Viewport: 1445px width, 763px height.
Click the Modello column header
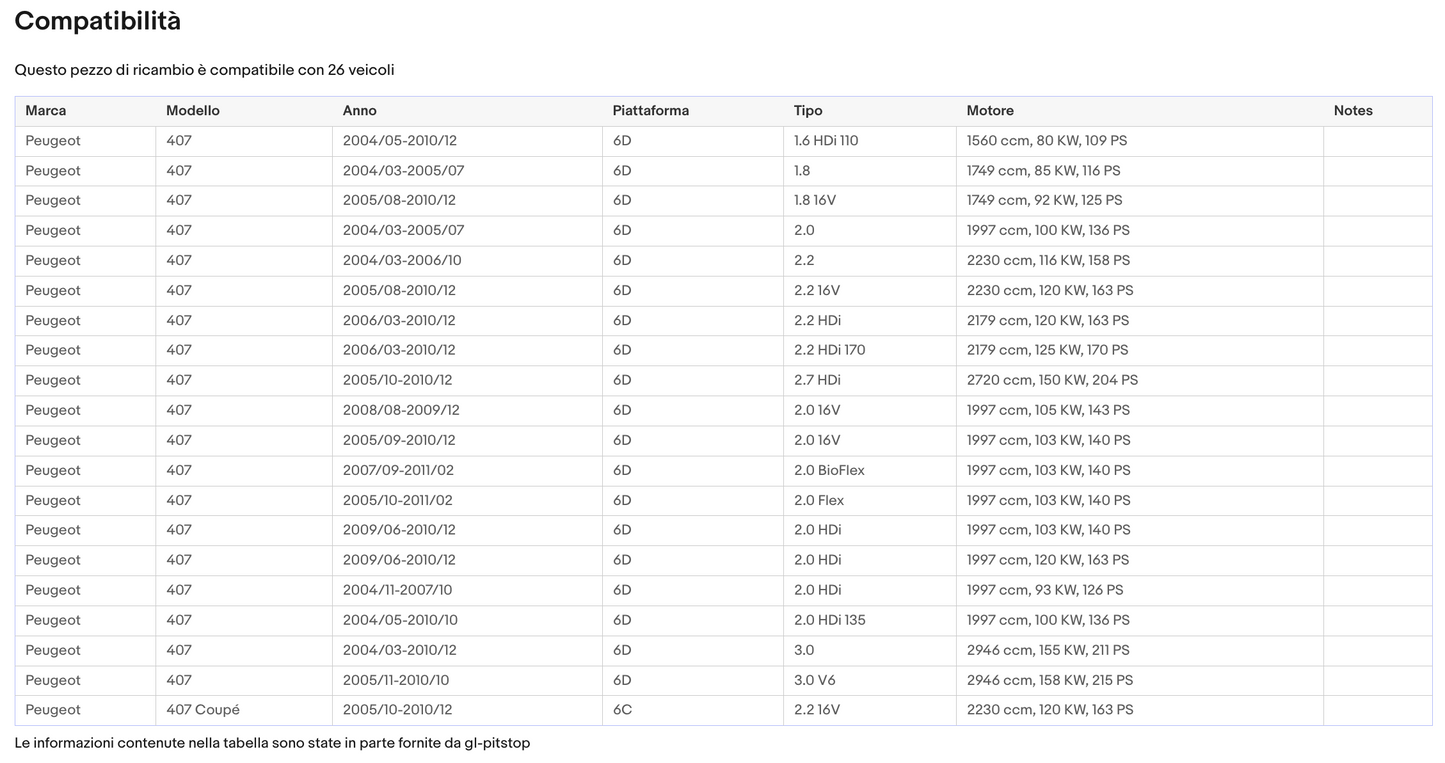coord(193,111)
